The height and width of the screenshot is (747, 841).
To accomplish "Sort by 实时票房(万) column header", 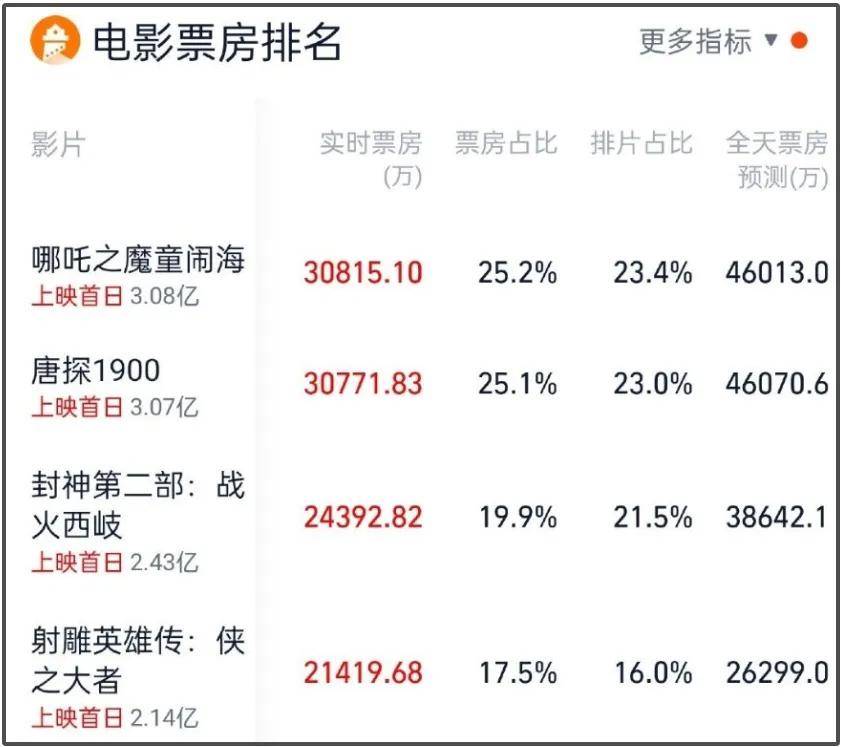I will (371, 159).
